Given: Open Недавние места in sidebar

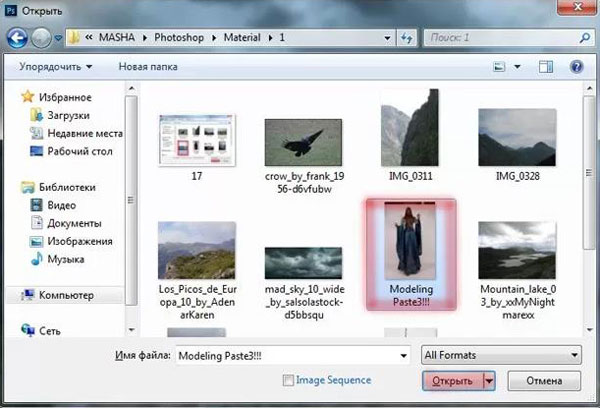Looking at the screenshot, I should (x=85, y=133).
